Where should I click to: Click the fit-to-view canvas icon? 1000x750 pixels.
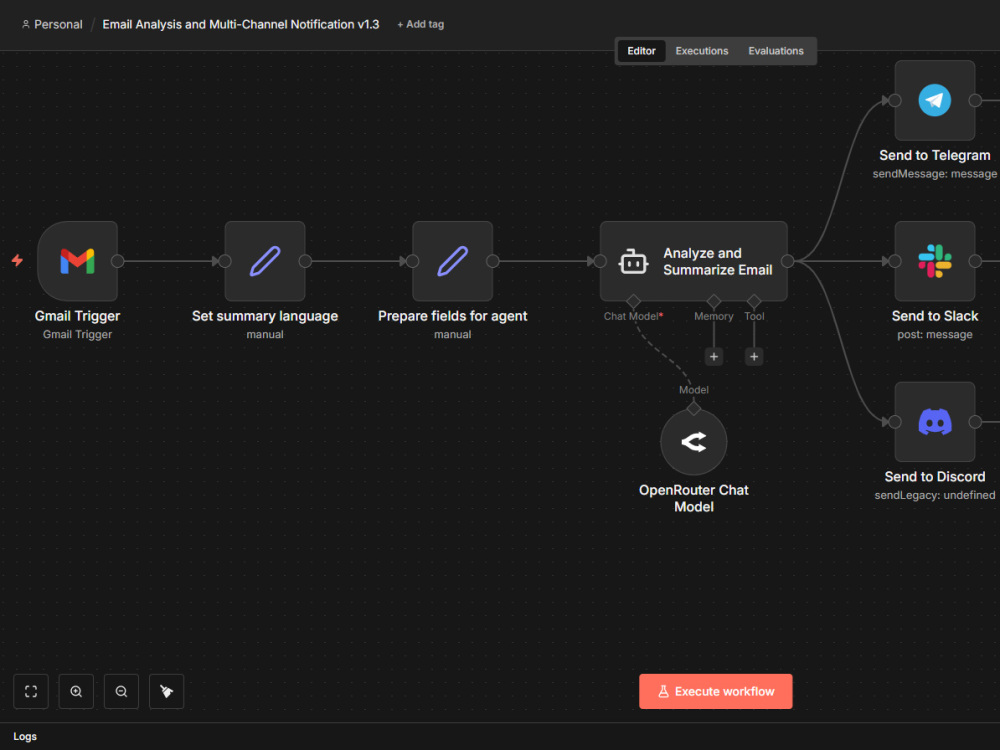tap(31, 691)
